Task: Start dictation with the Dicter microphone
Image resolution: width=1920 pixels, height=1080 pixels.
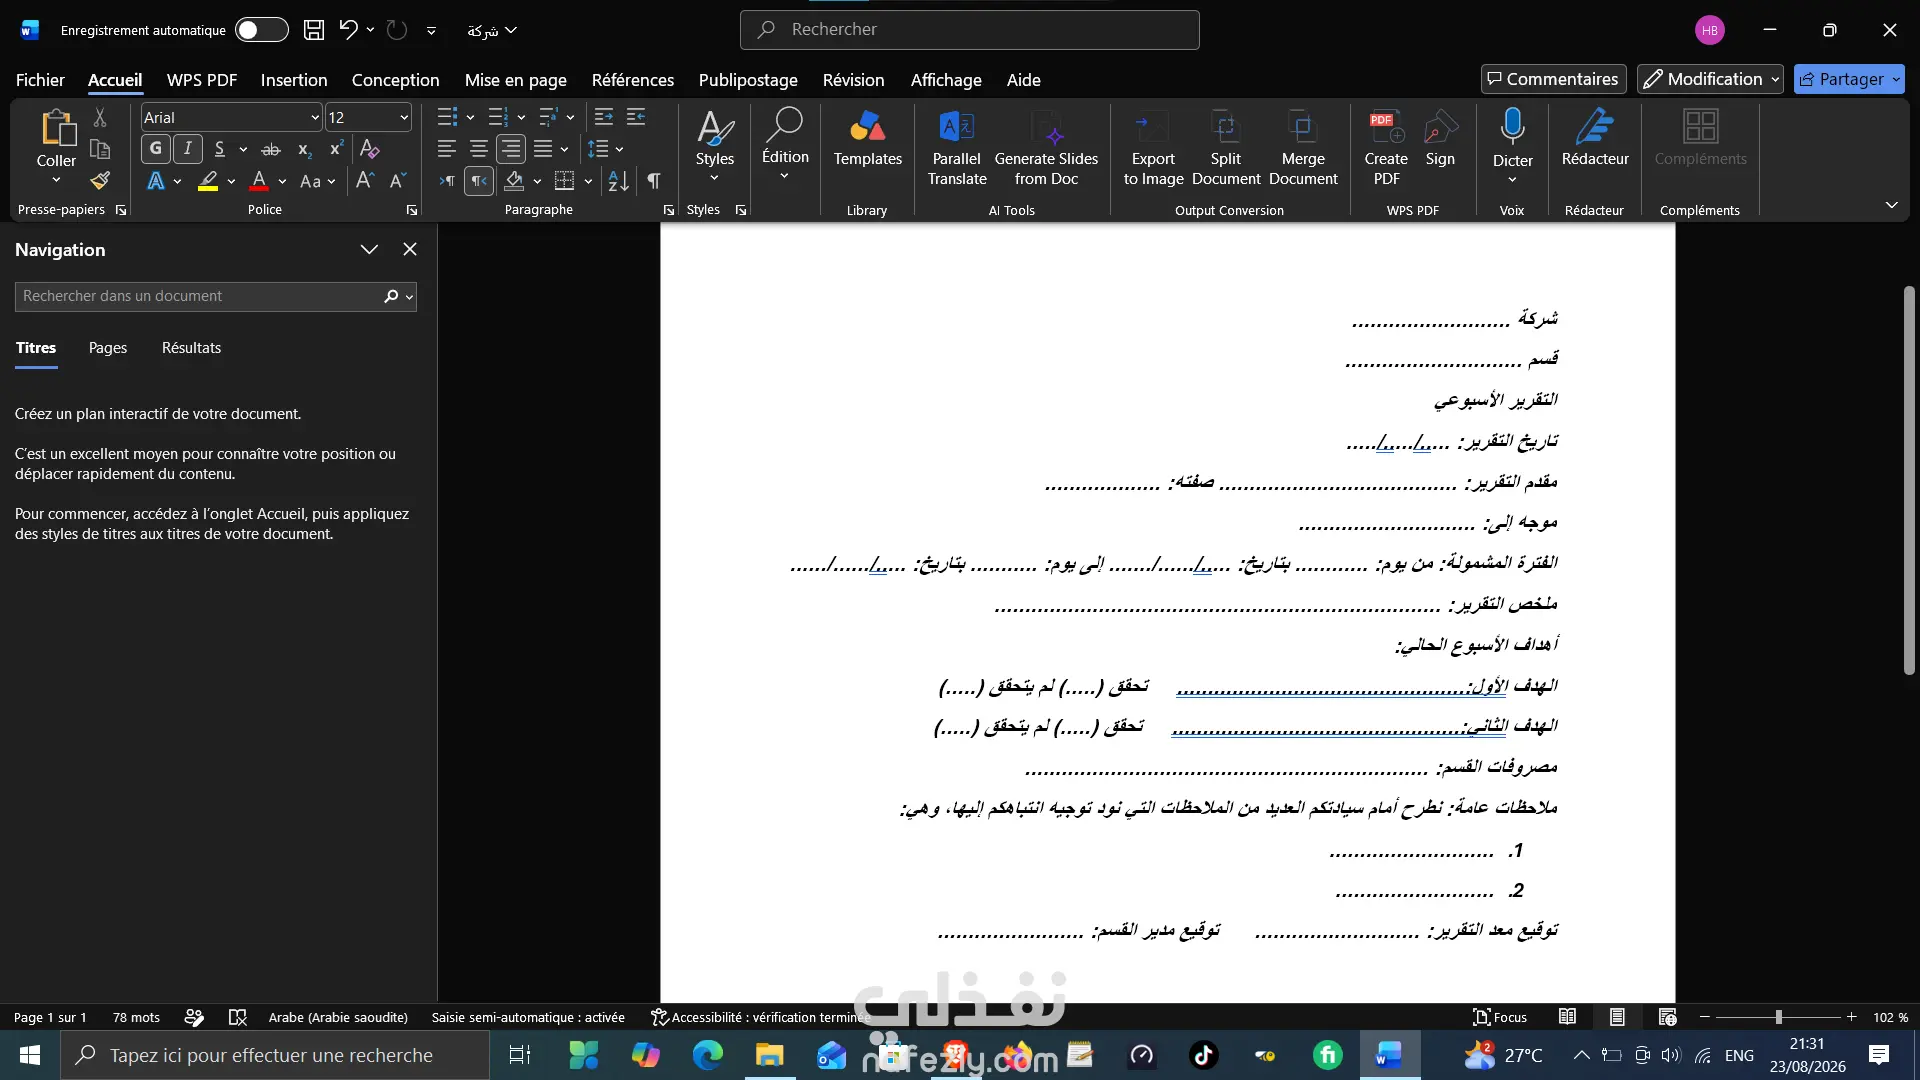Action: point(1512,138)
